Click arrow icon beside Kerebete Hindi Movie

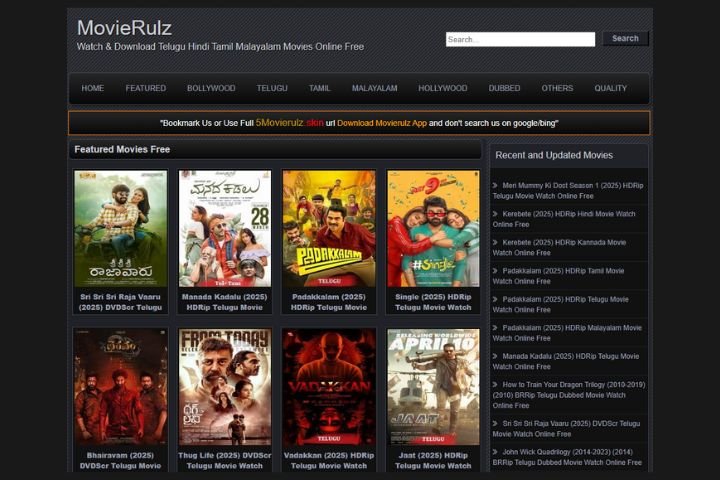coord(495,214)
